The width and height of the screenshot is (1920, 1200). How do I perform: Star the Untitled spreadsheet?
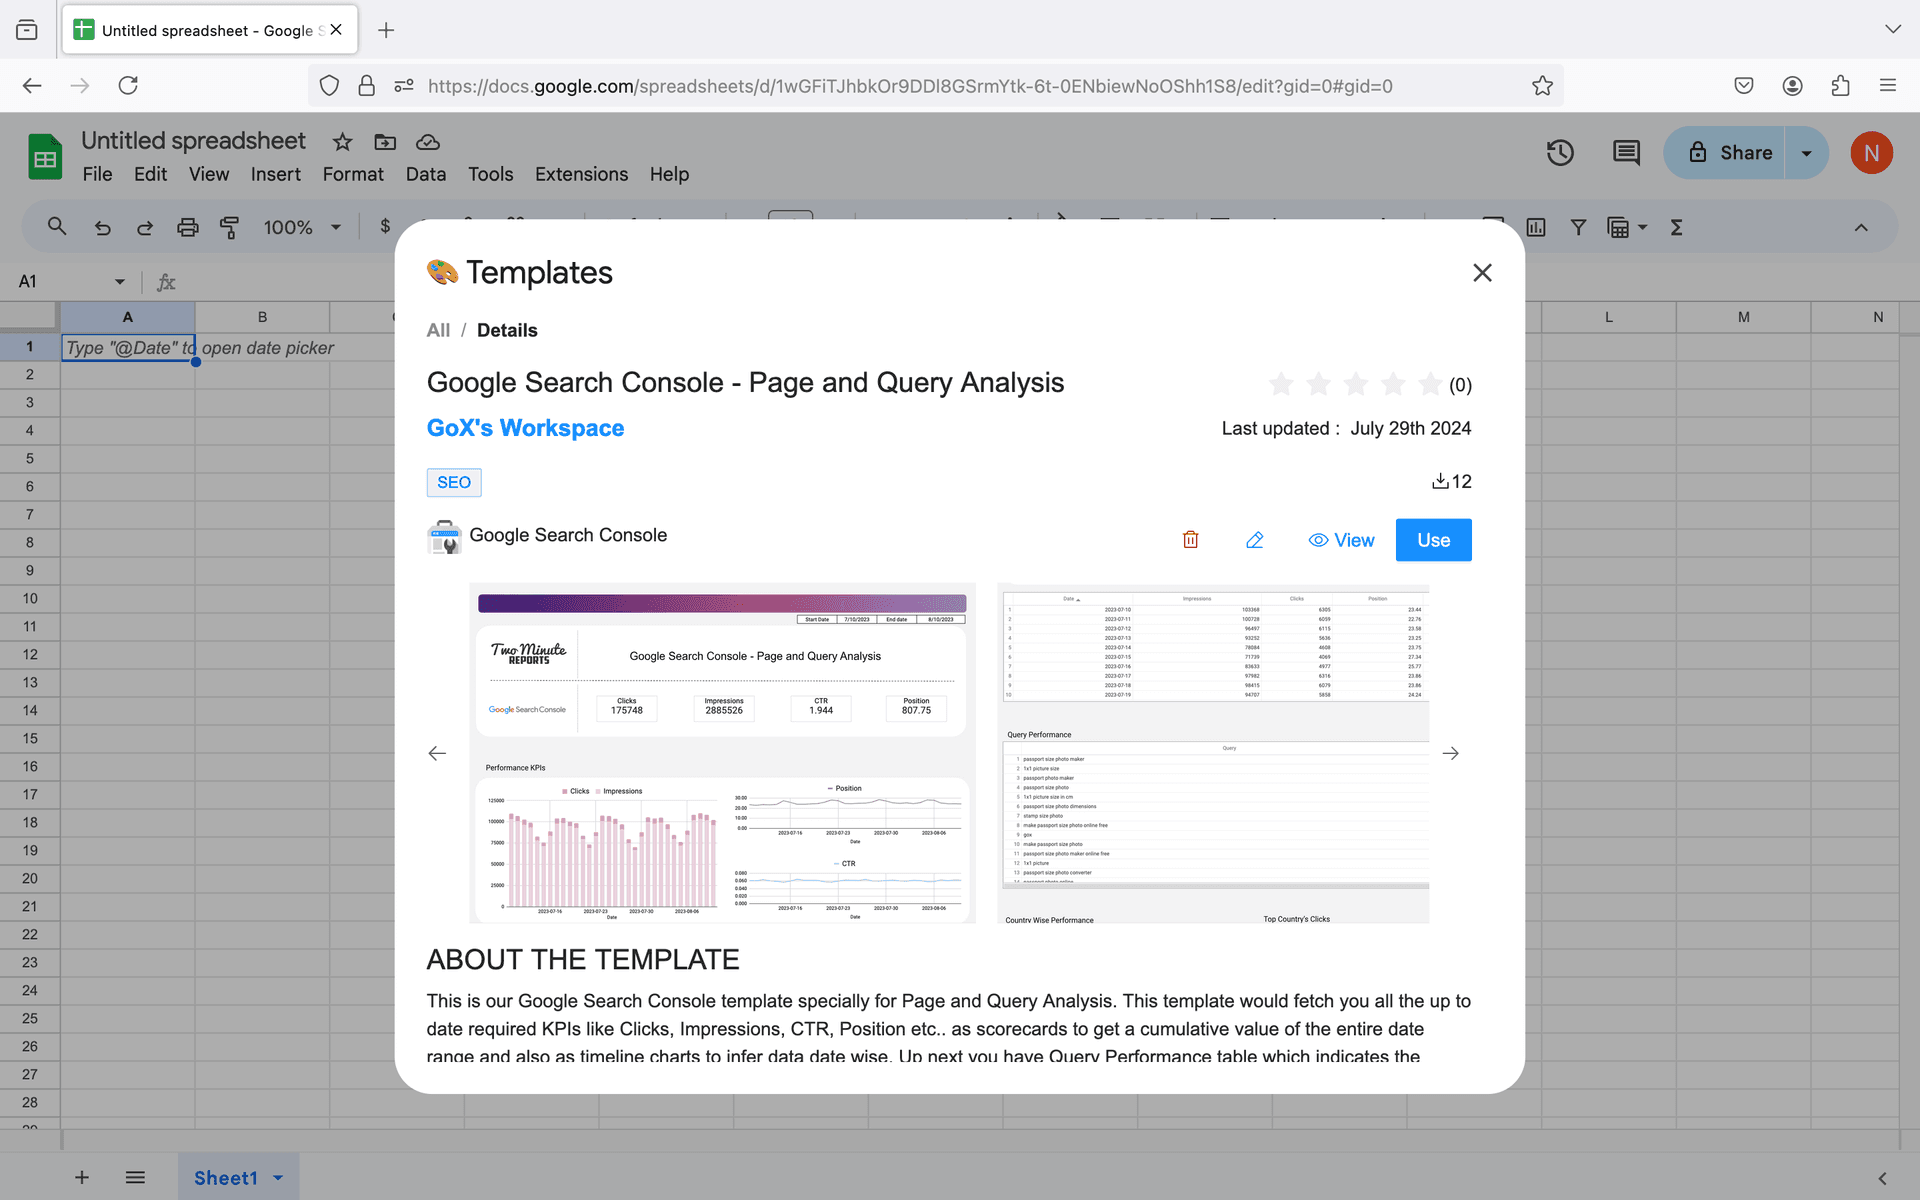point(342,142)
